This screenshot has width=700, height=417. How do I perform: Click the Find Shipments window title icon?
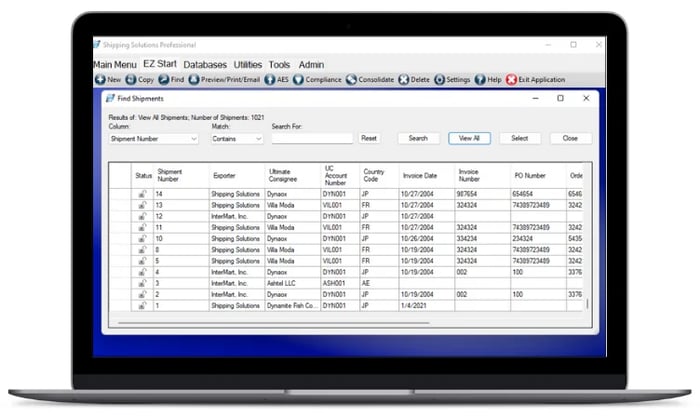coord(110,98)
